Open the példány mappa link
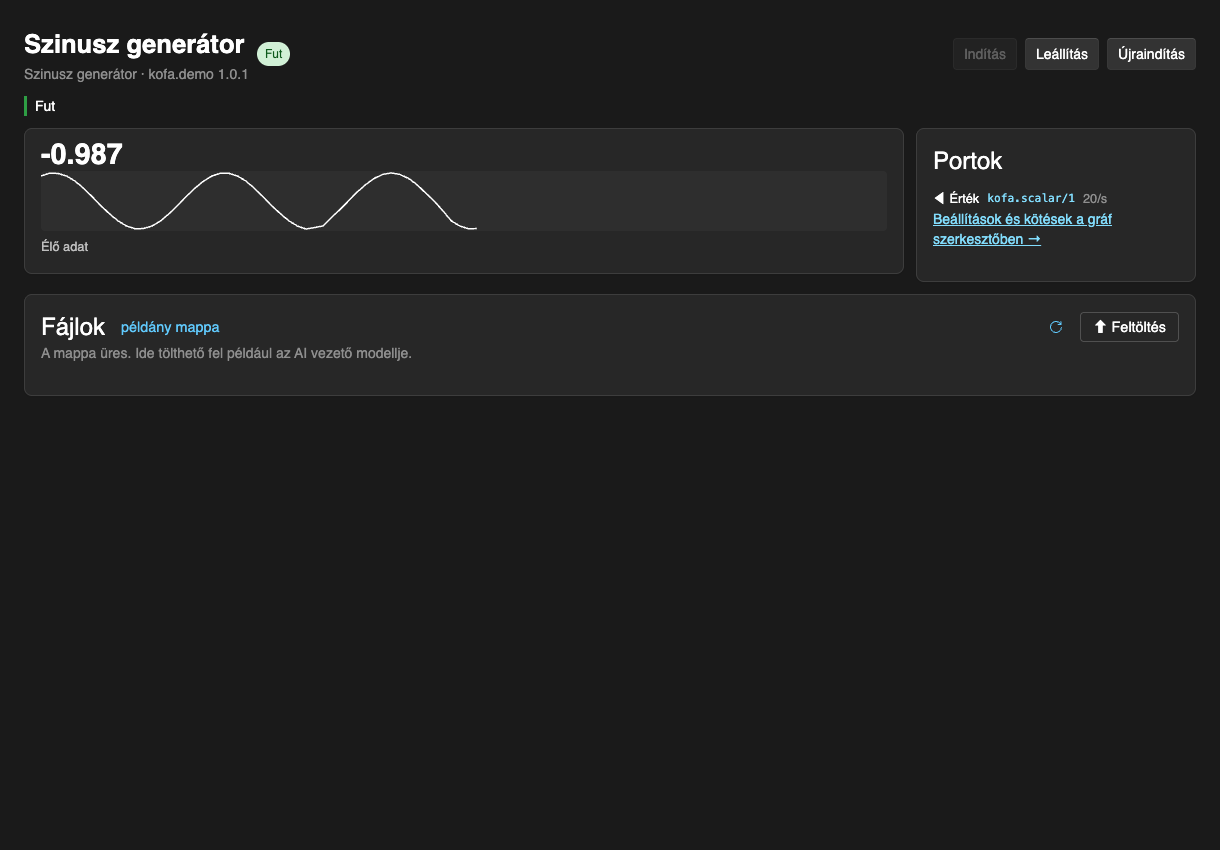Viewport: 1220px width, 850px height. click(170, 327)
